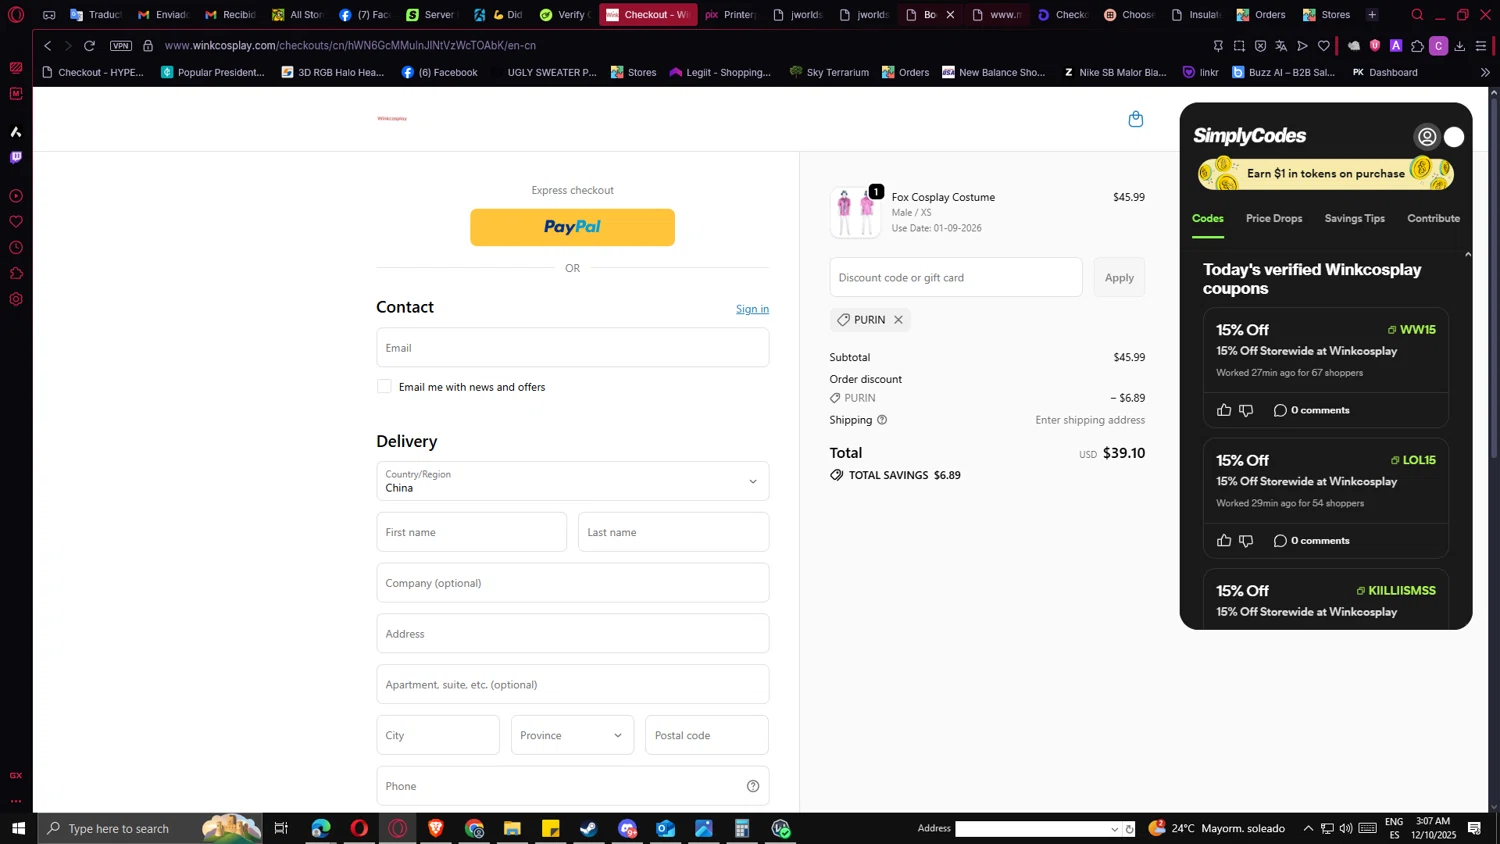Open the downloads arrow icon
Image resolution: width=1500 pixels, height=844 pixels.
[x=1460, y=46]
